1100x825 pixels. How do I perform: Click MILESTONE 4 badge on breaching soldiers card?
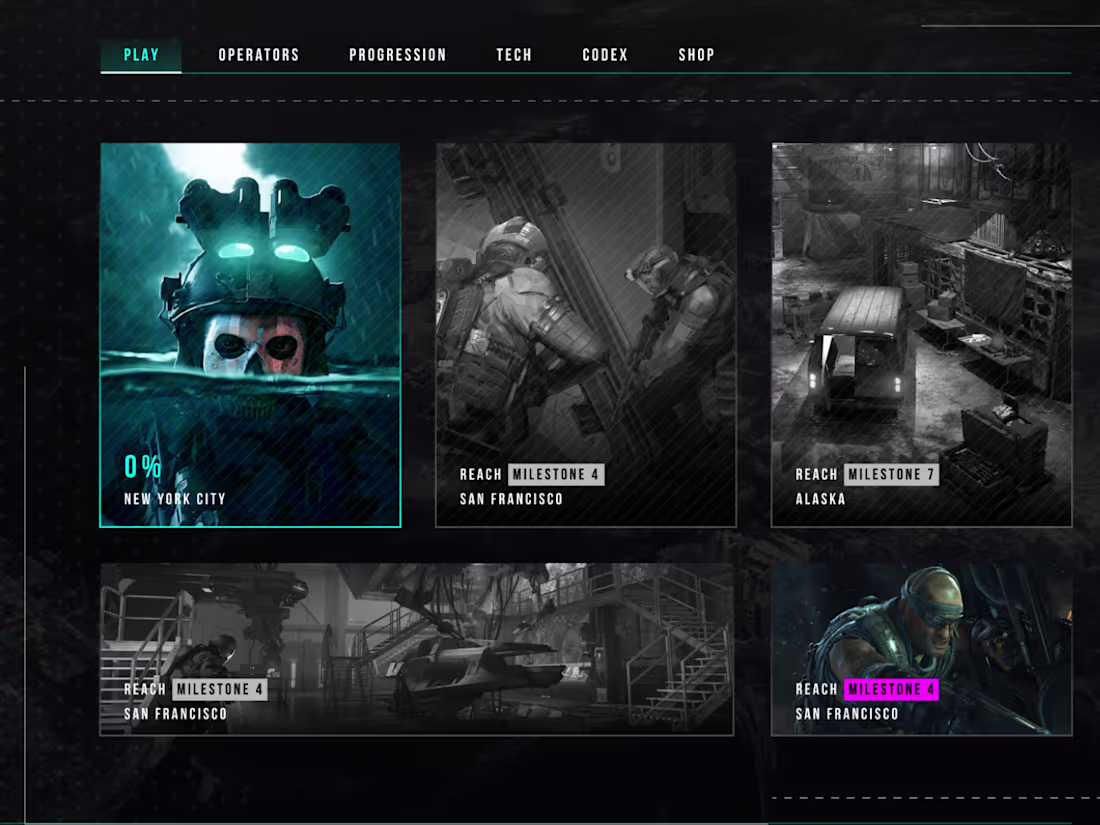[x=556, y=474]
